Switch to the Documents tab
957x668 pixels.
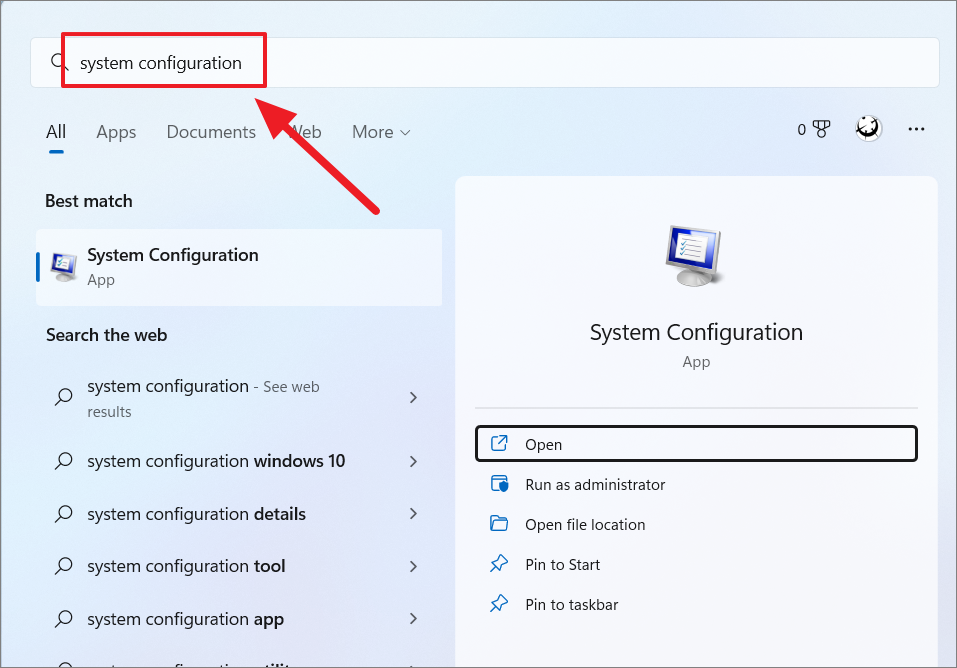211,132
